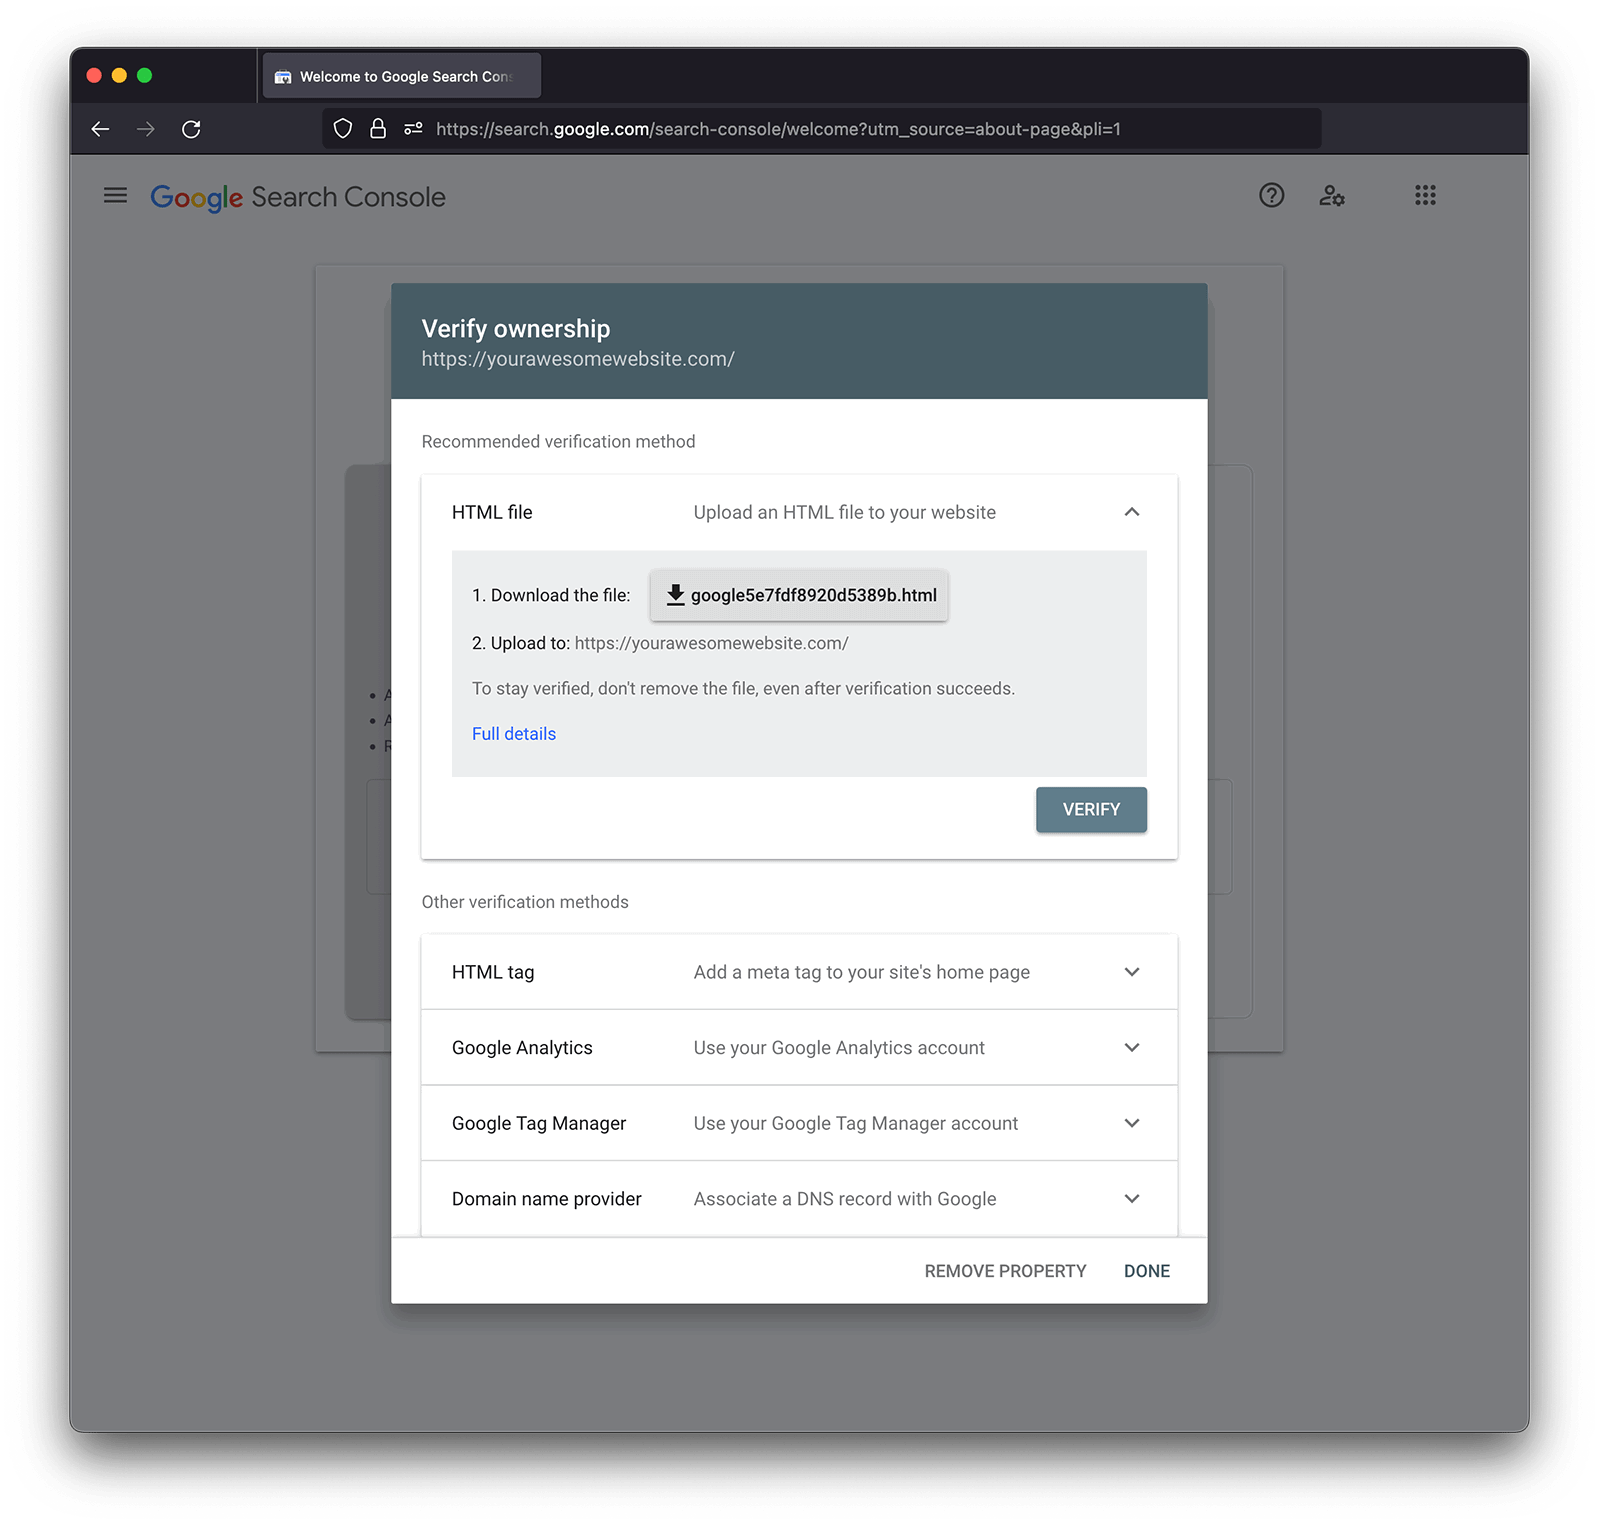The width and height of the screenshot is (1600, 1526).
Task: Open the hamburger main menu
Action: click(x=115, y=196)
